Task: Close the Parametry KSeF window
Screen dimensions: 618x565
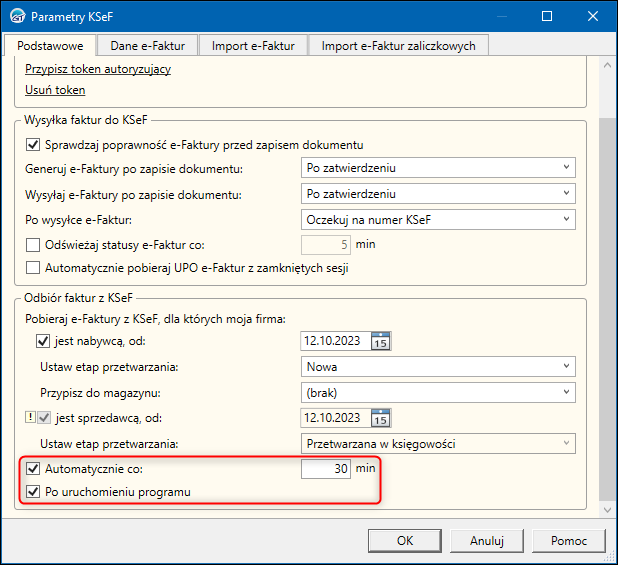Action: [594, 17]
